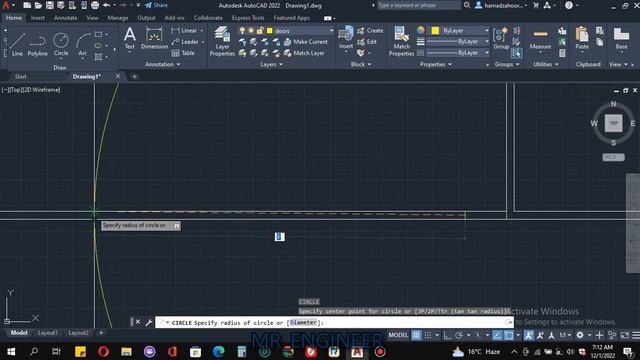640x360 pixels.
Task: Toggle the doors layer lock icon
Action: [260, 31]
